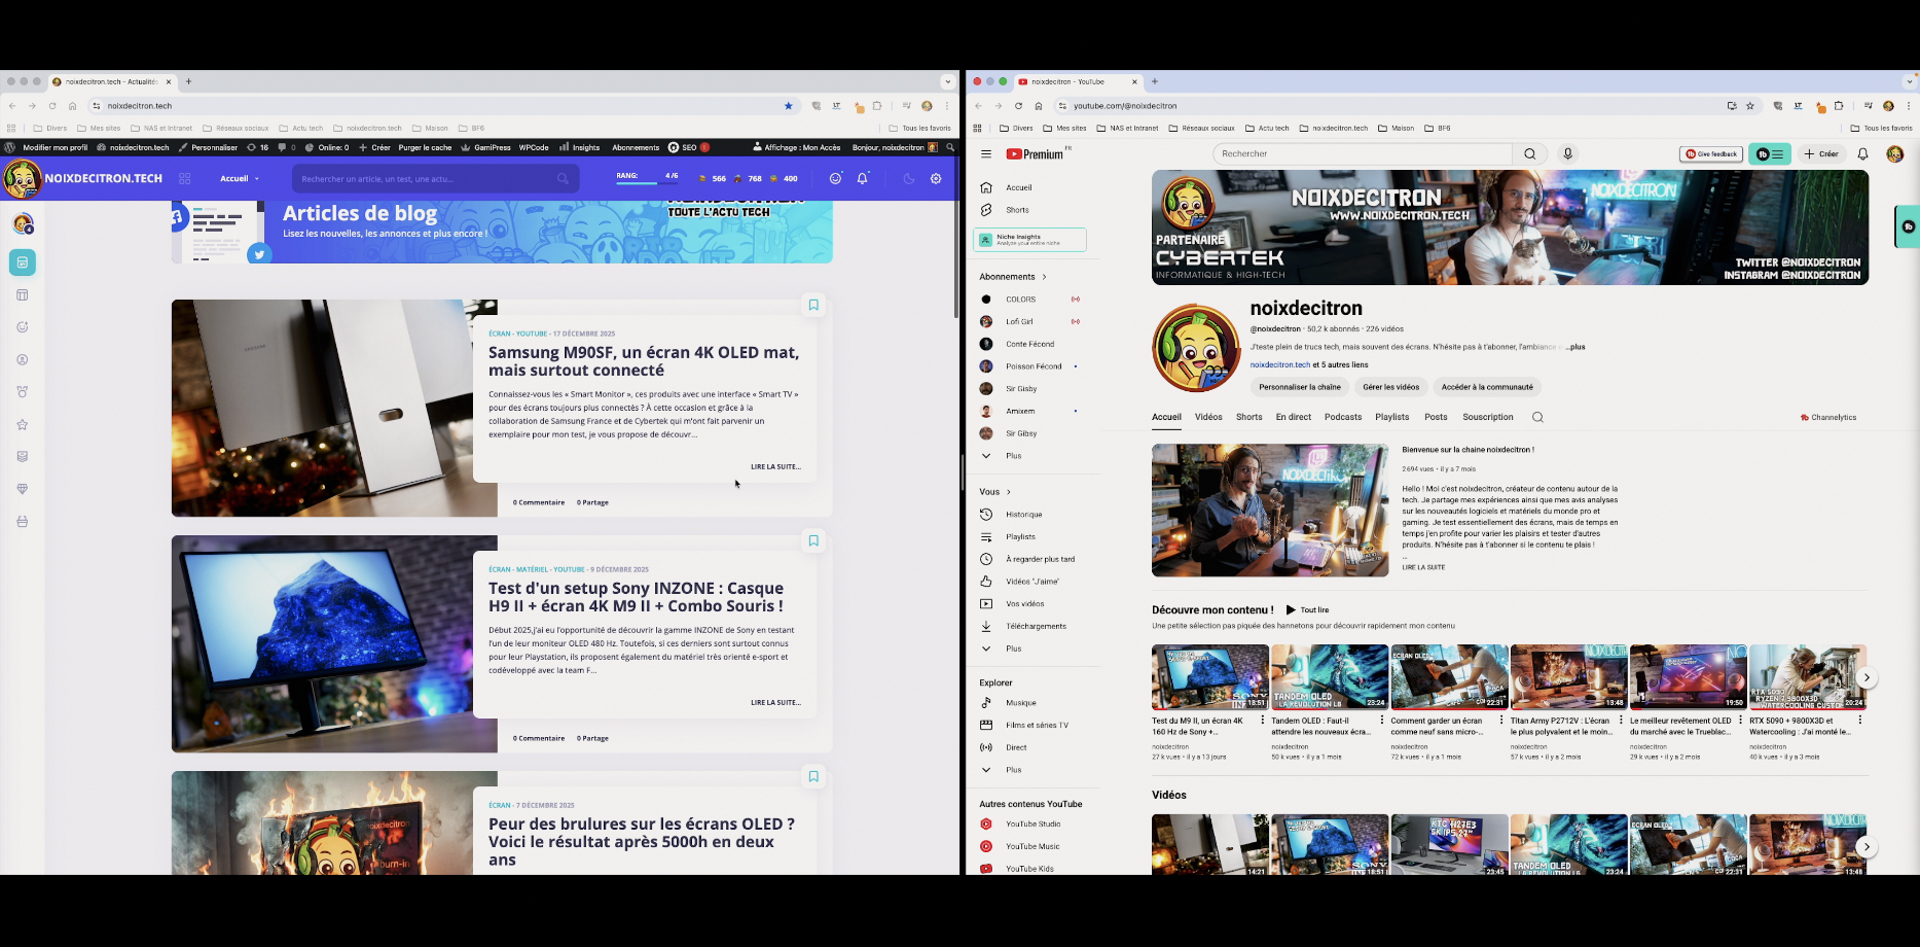Open YouTube notifications bell
This screenshot has height=947, width=1920.
point(1862,154)
